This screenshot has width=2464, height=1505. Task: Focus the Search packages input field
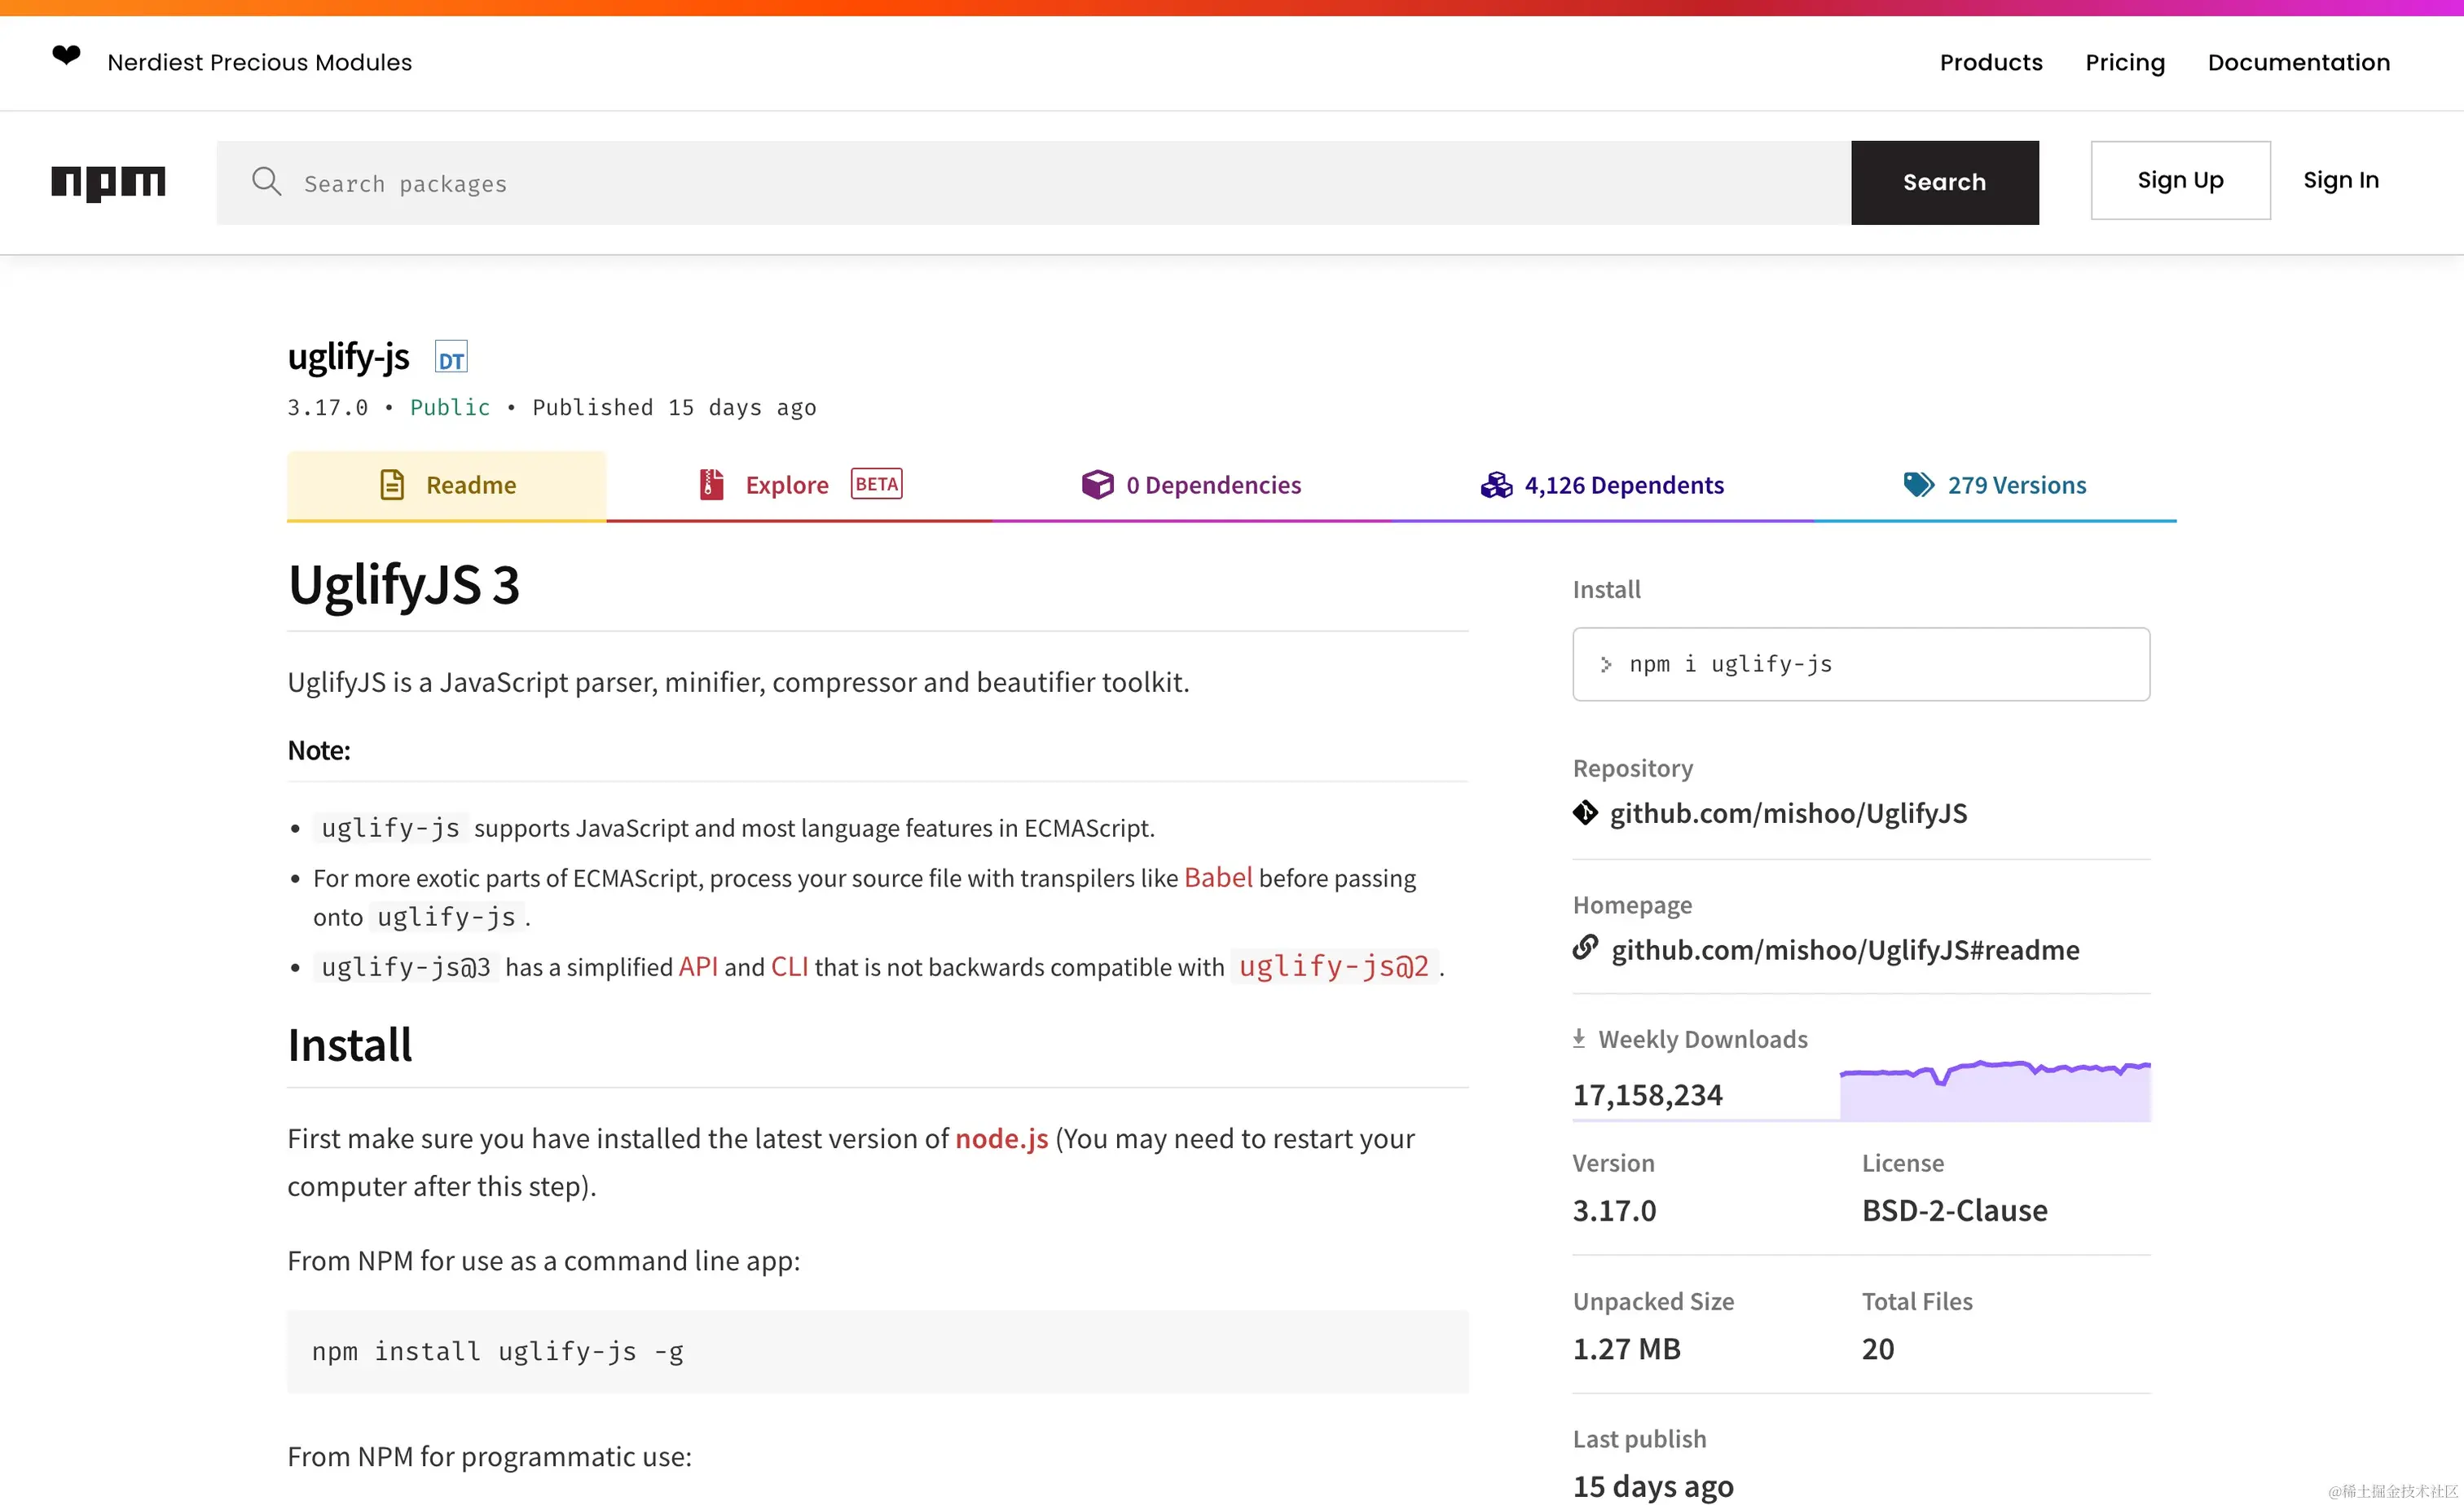pos(1070,184)
